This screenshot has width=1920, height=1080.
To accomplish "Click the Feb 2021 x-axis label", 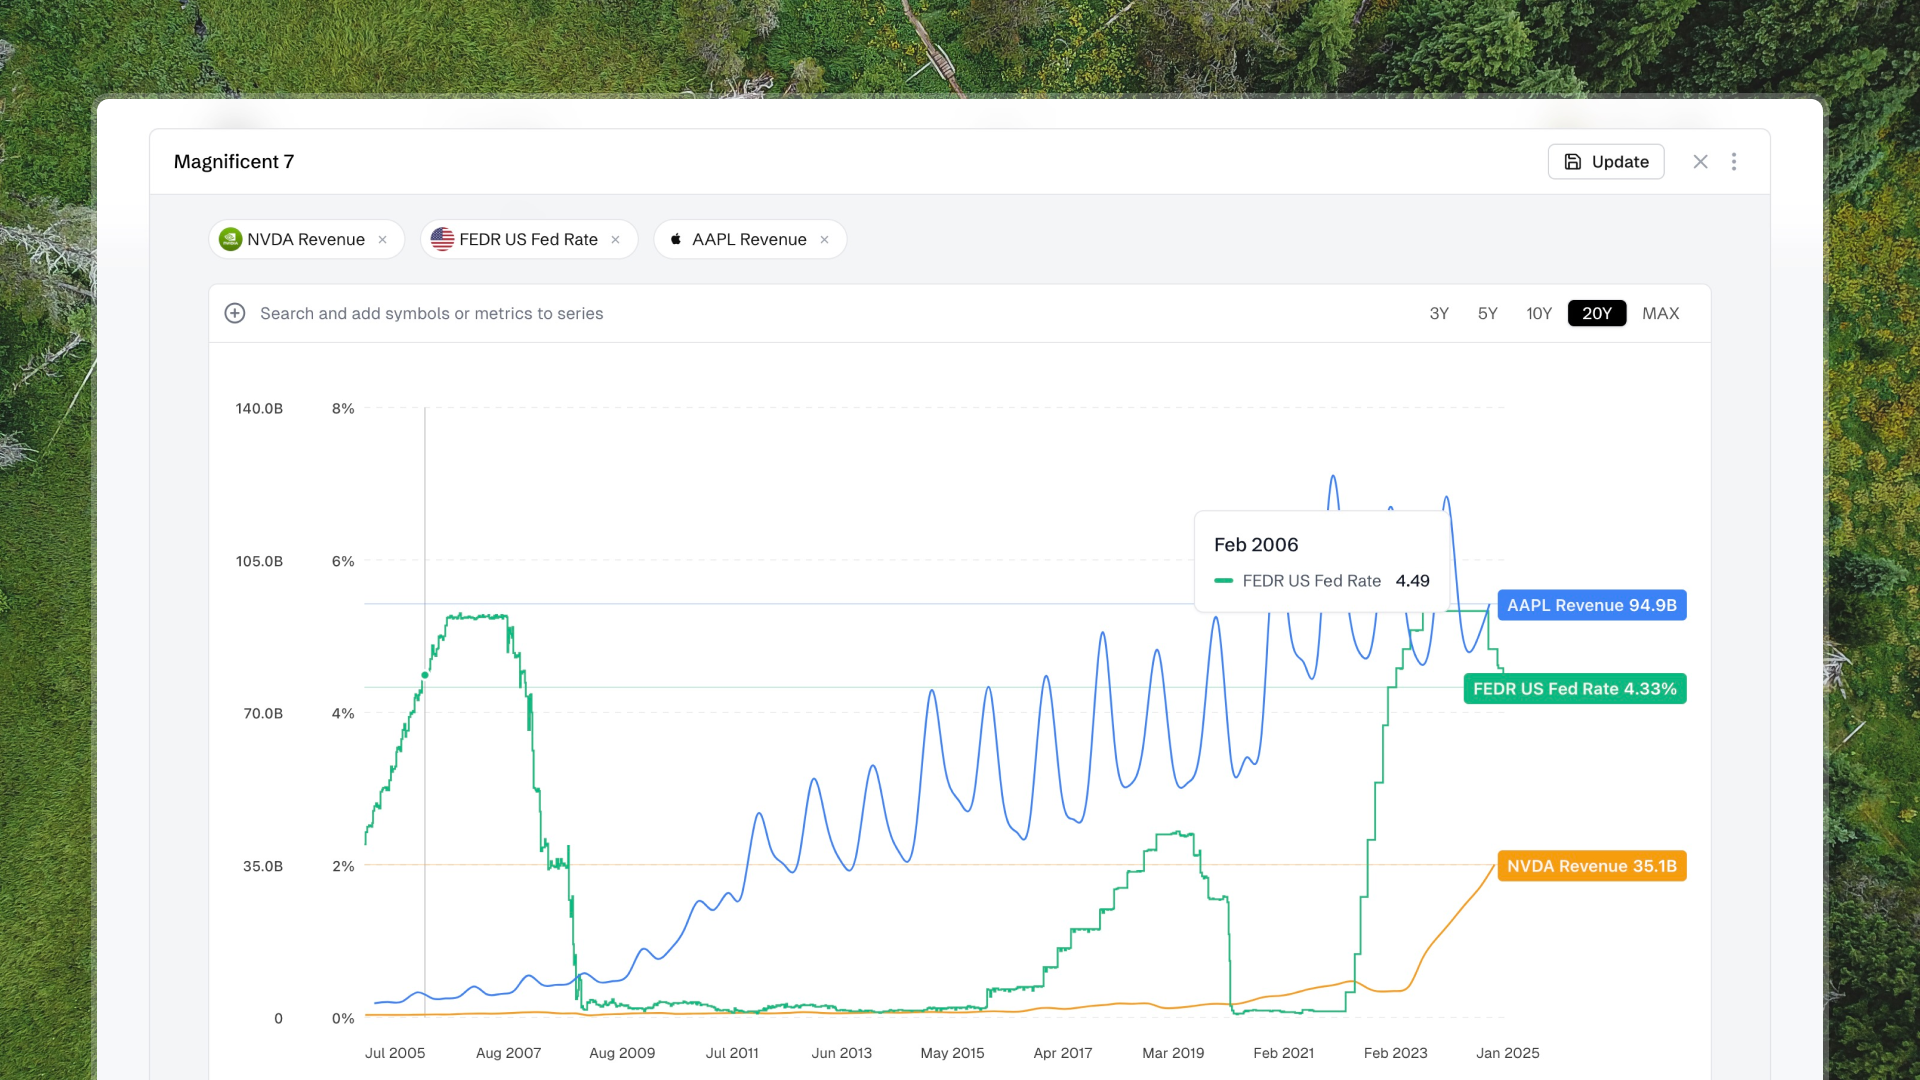I will (1284, 1053).
